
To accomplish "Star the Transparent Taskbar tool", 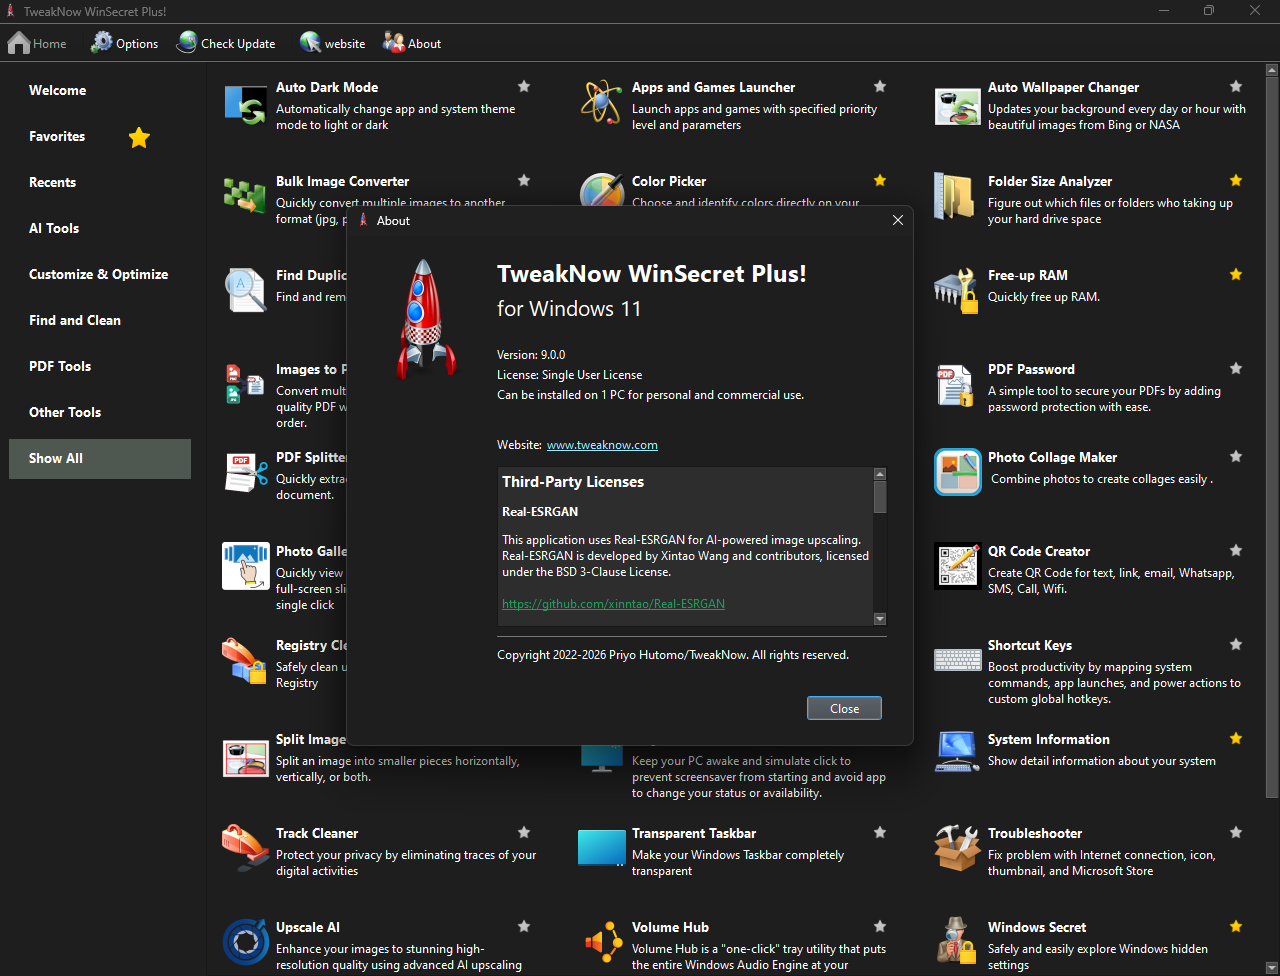I will point(880,832).
